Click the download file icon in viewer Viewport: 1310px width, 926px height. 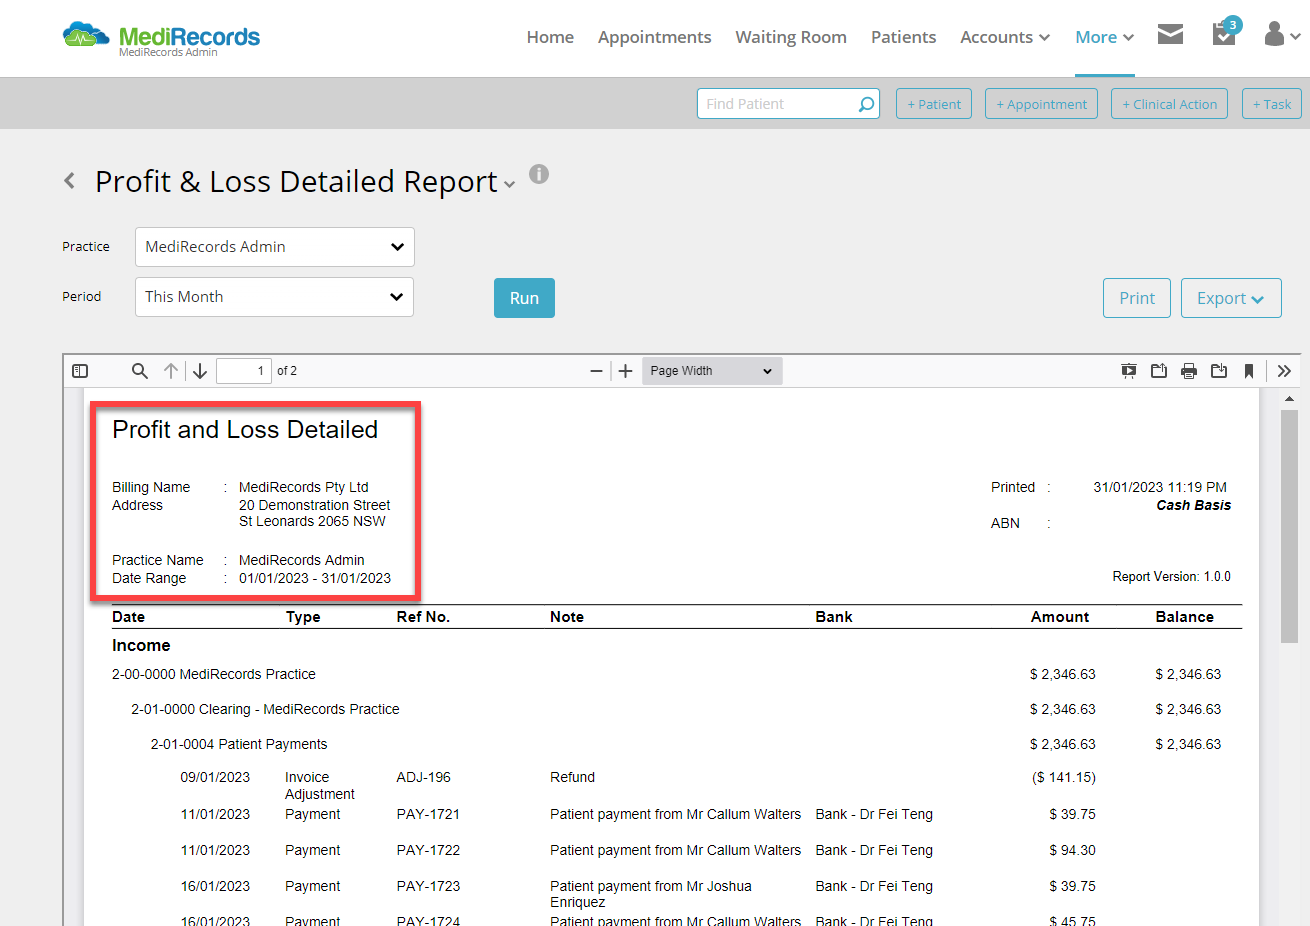pos(1219,371)
